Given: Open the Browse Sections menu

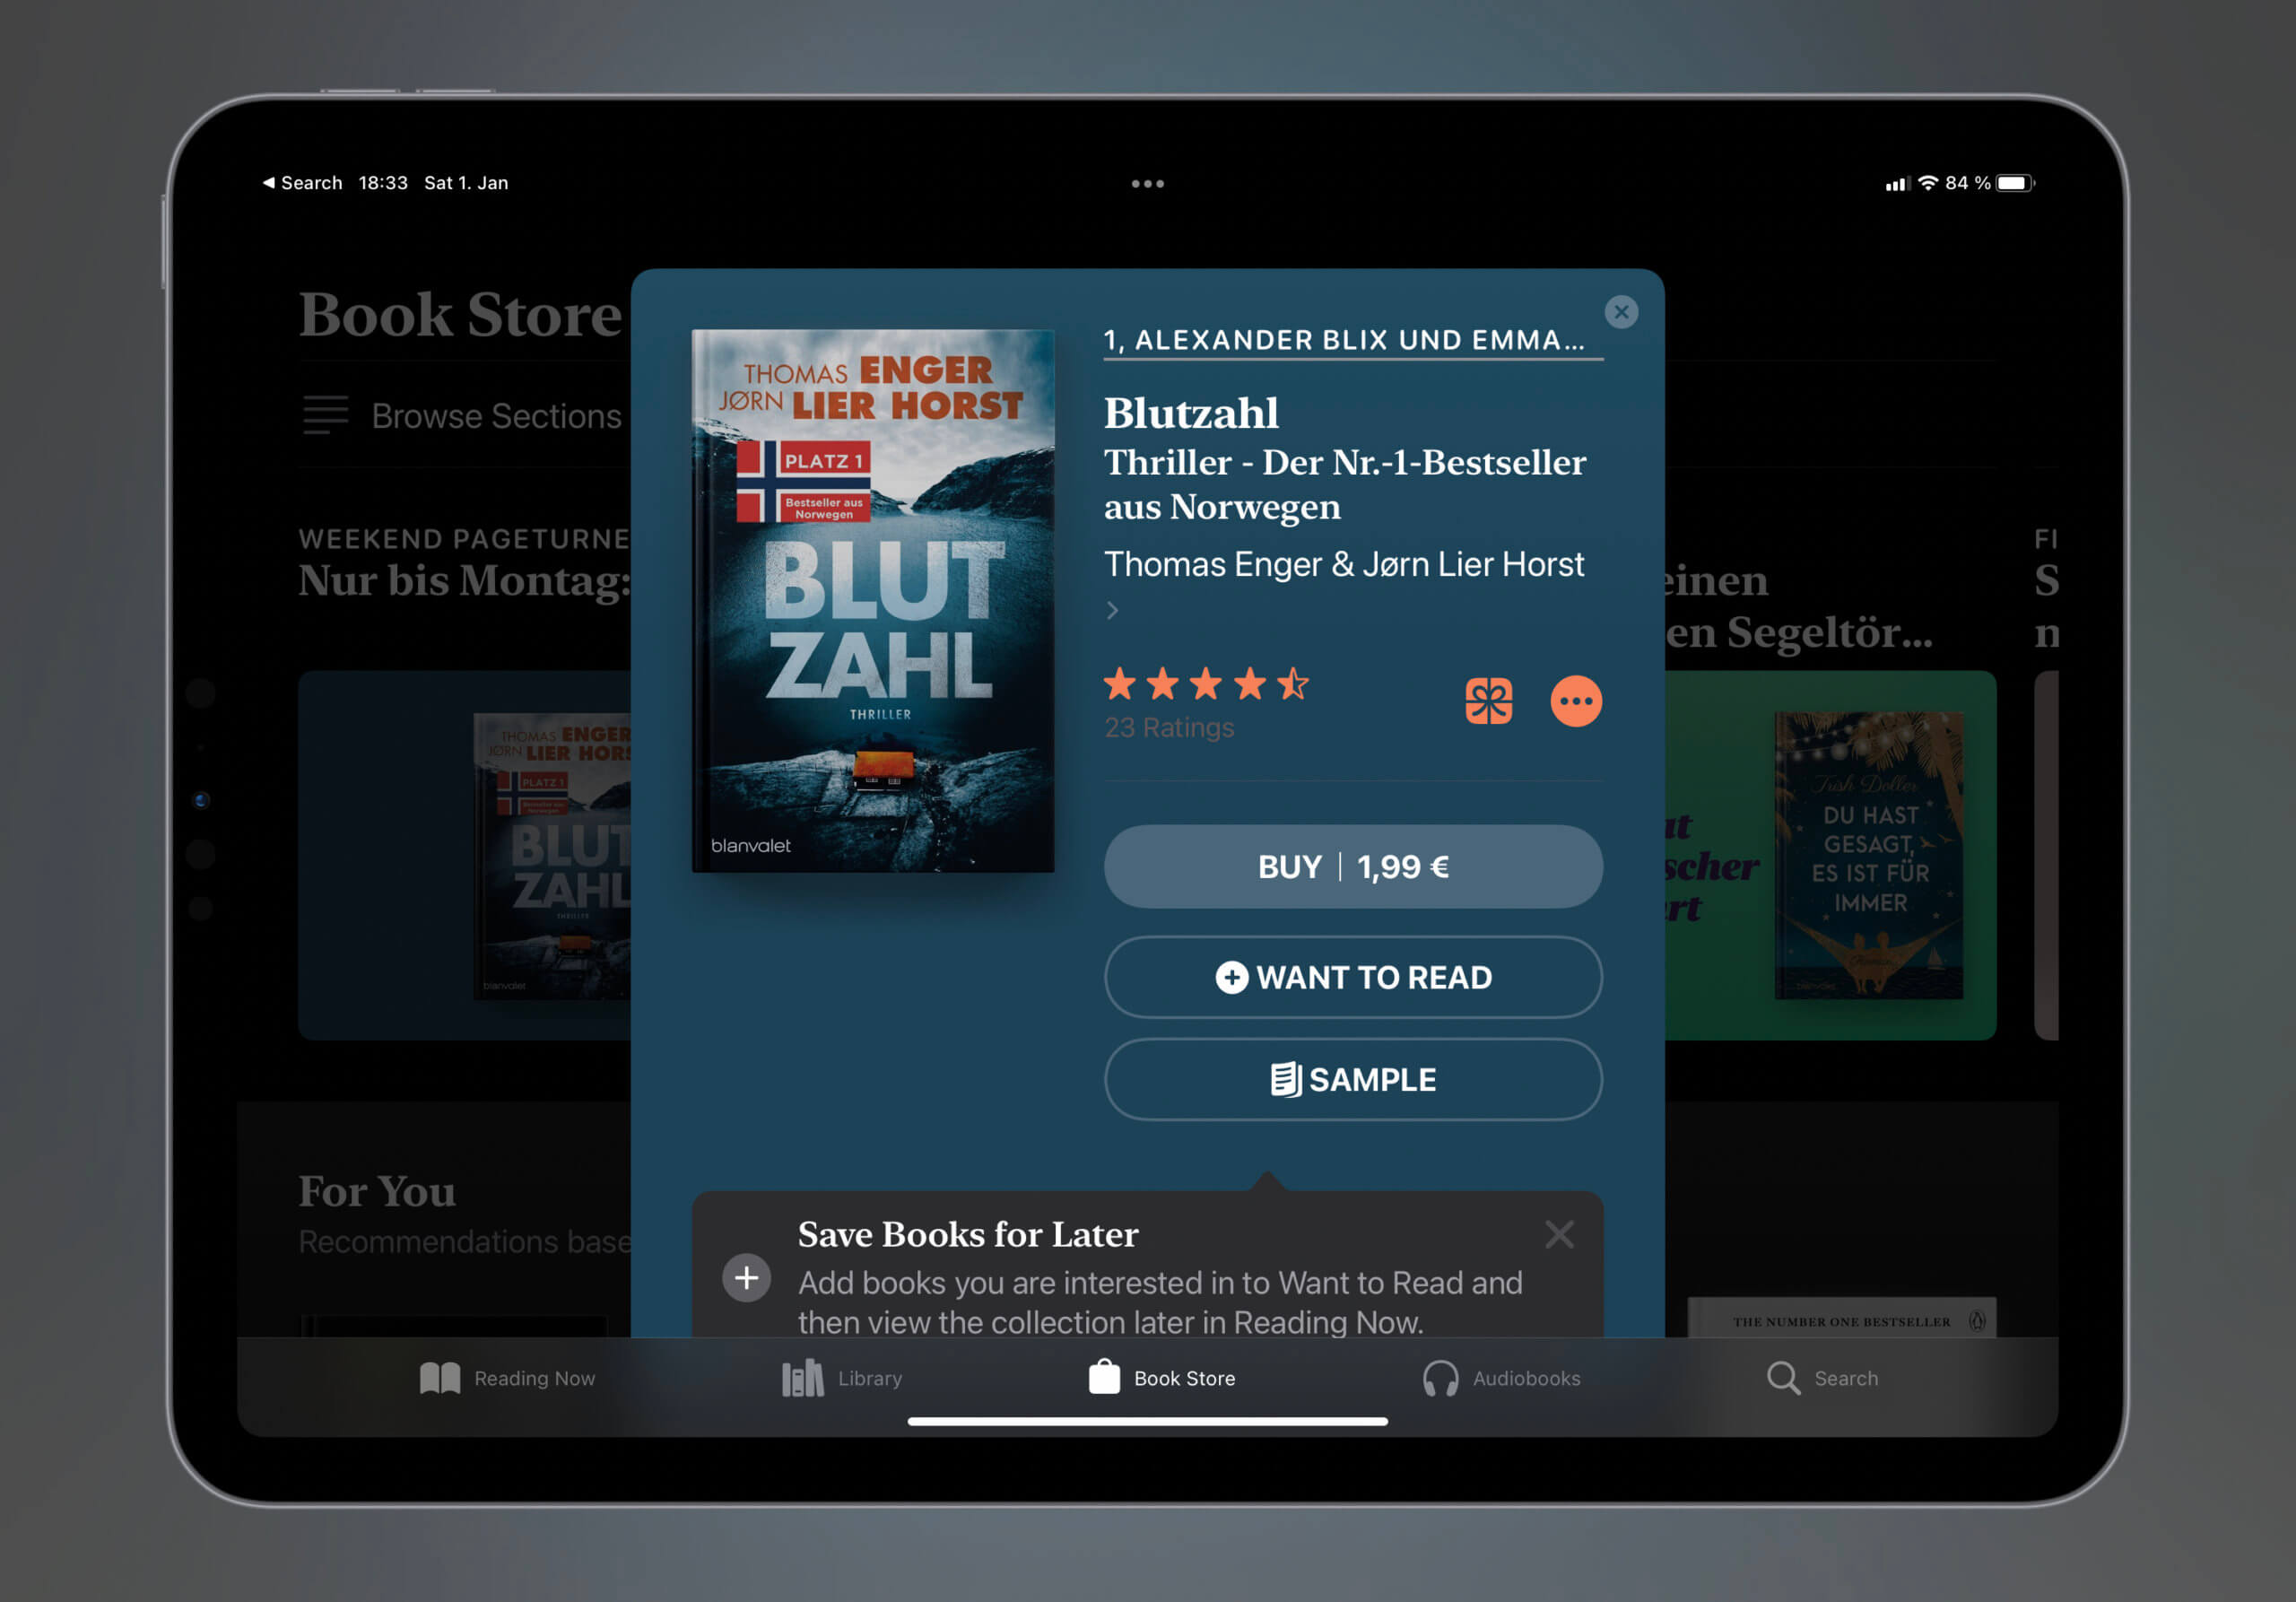Looking at the screenshot, I should 462,415.
